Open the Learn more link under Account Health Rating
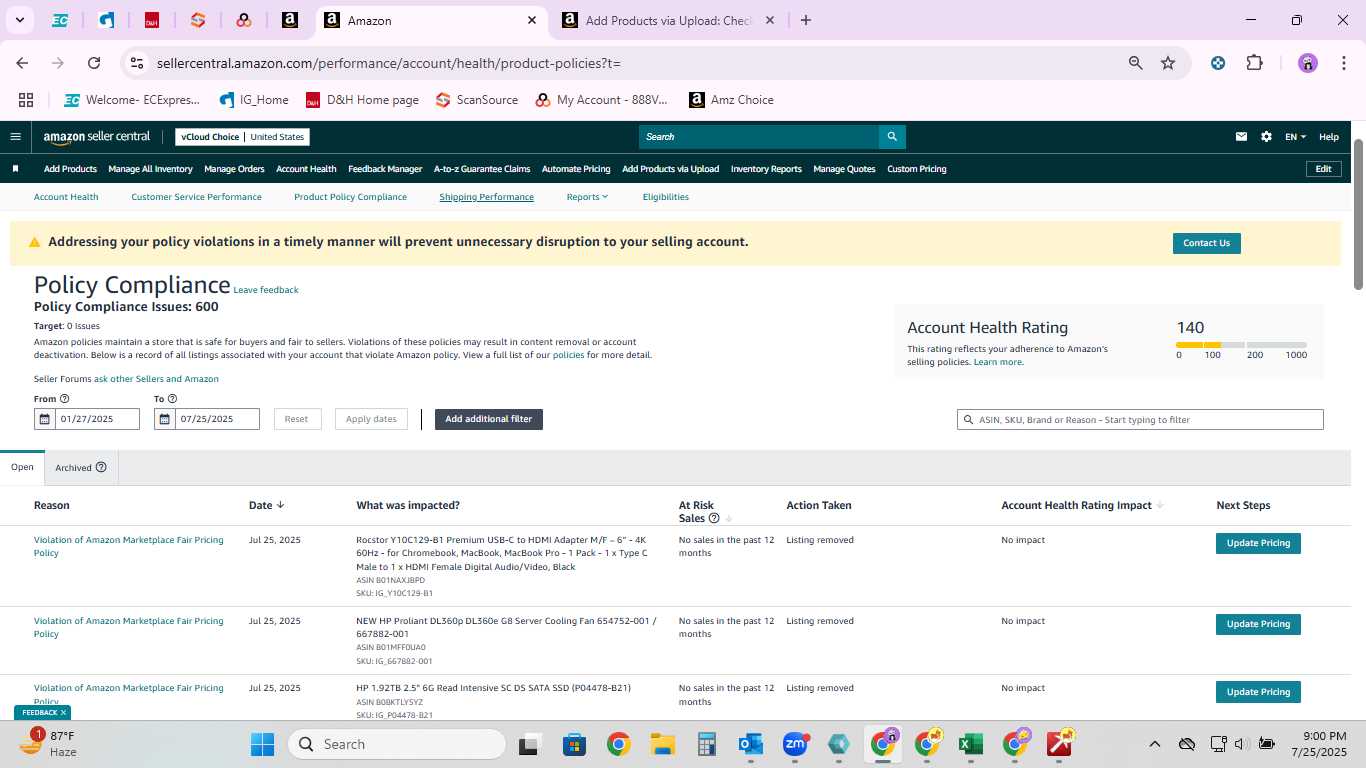Image resolution: width=1366 pixels, height=768 pixels. click(x=998, y=362)
